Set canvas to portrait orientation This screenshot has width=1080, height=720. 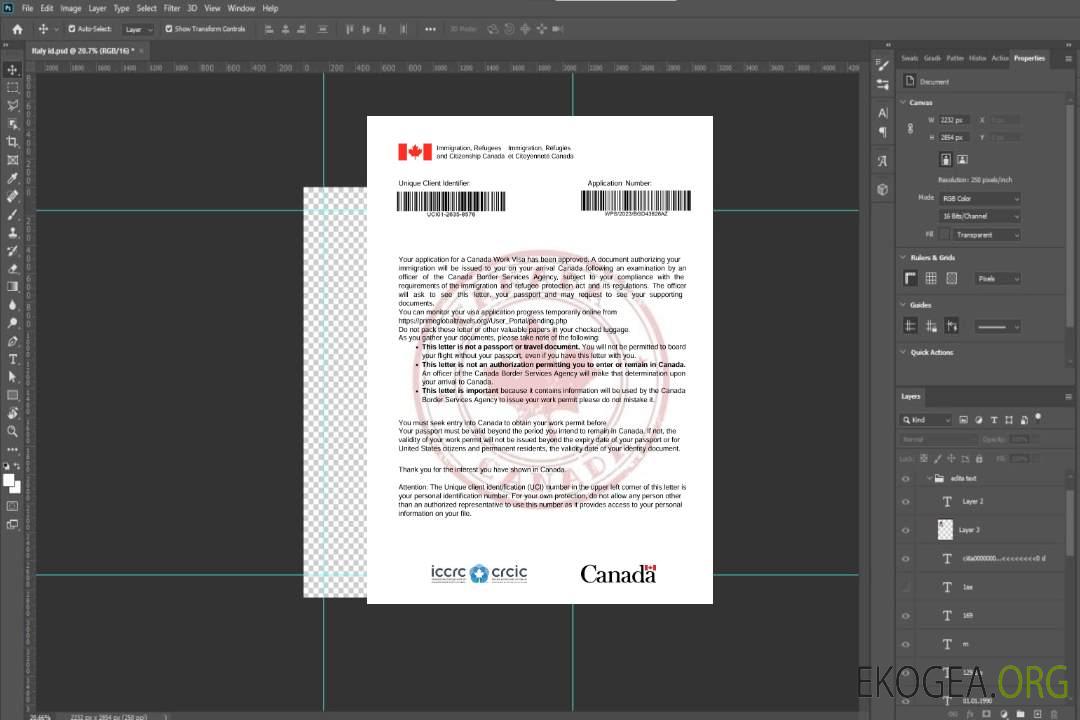point(946,160)
